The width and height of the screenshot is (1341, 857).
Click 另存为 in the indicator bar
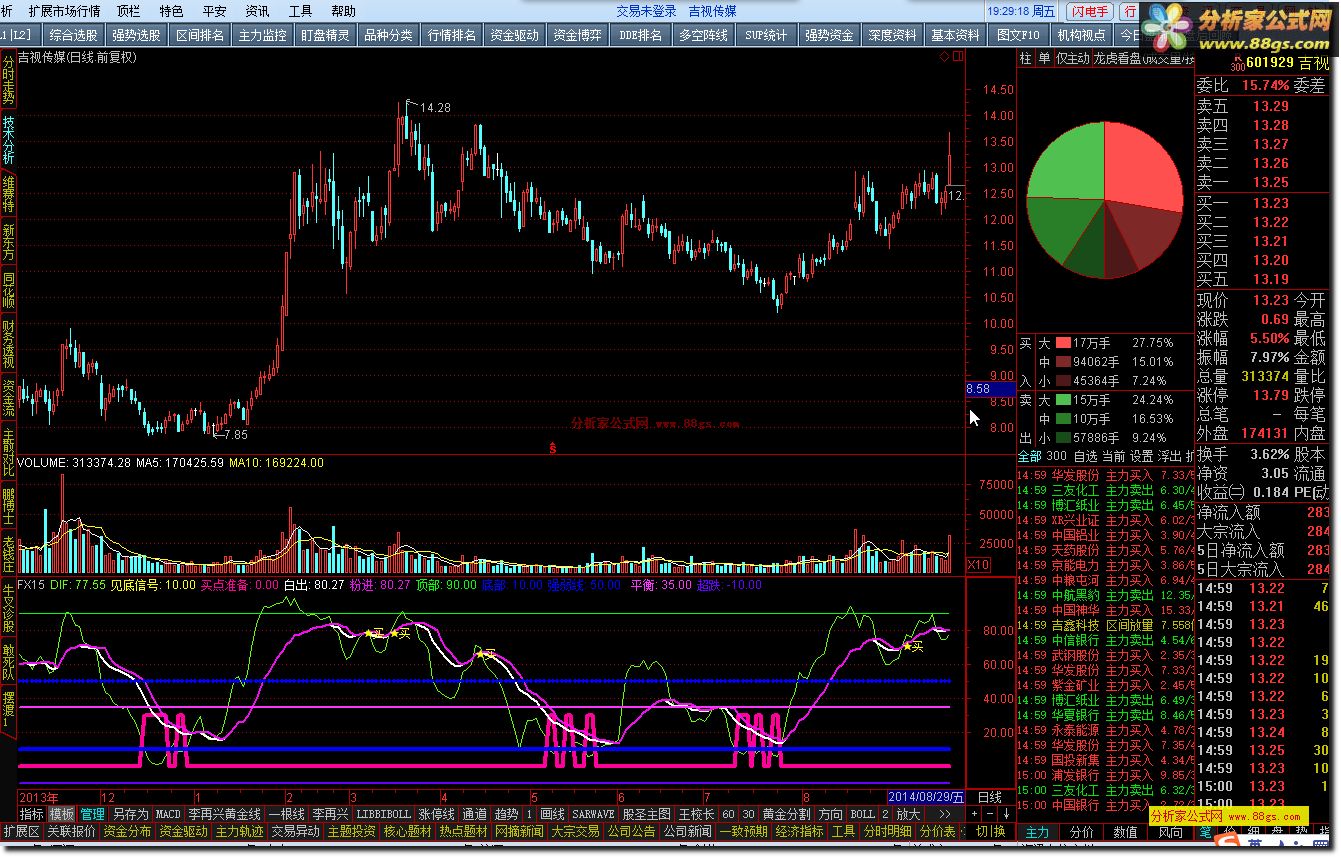131,814
